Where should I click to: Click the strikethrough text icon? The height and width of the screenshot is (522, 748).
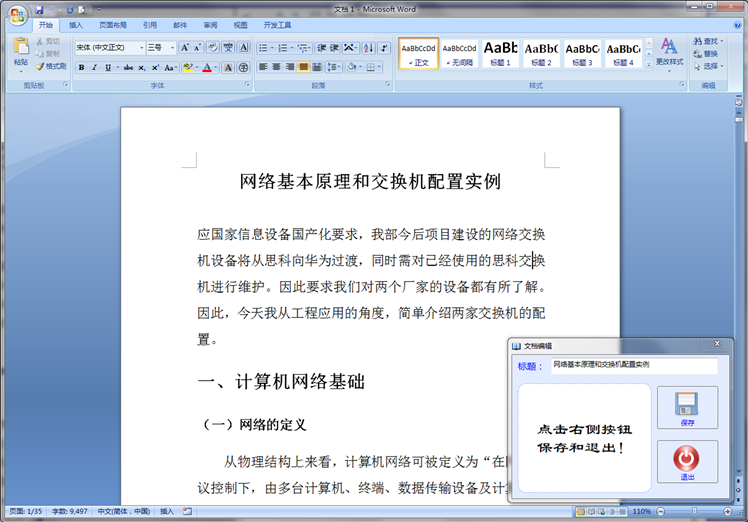pyautogui.click(x=127, y=67)
